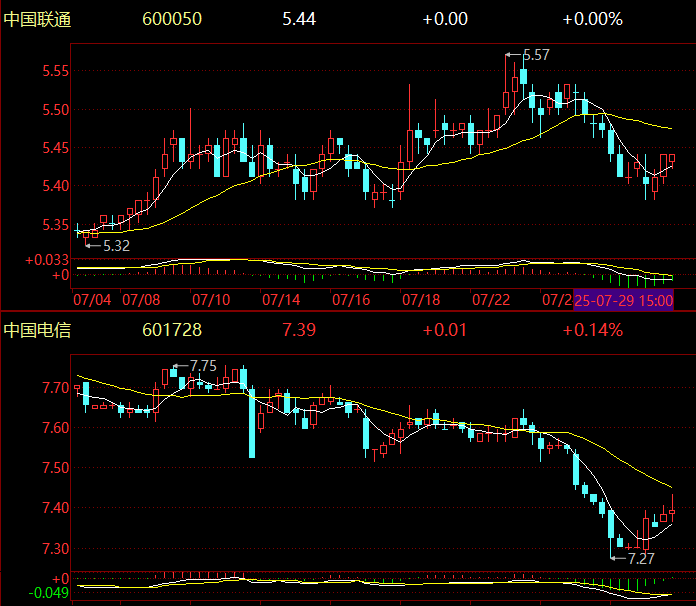Click the +0.00 change value

point(445,19)
